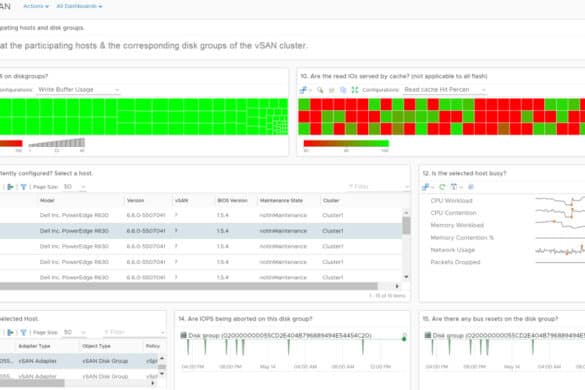585x390 pixels.
Task: Sort hosts table by Version column
Action: click(x=135, y=201)
